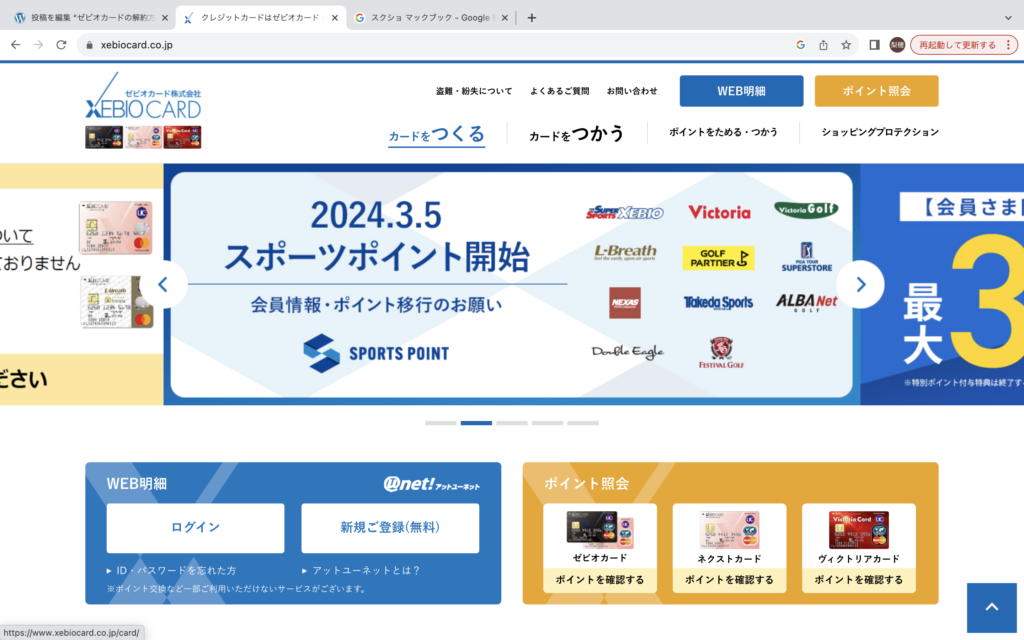This screenshot has width=1024, height=640.
Task: Open a new tab with plus icon
Action: coord(532,18)
